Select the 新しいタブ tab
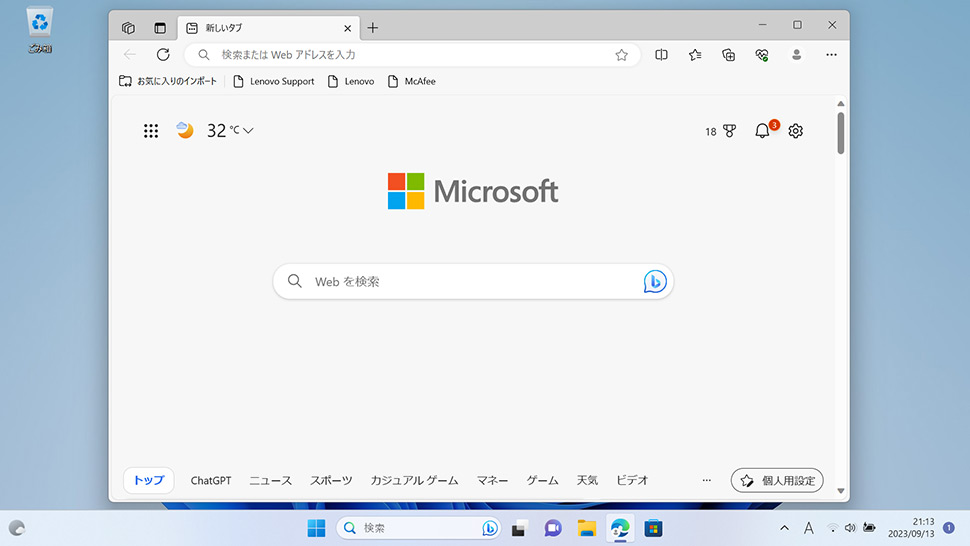Viewport: 970px width, 546px height. coord(268,28)
